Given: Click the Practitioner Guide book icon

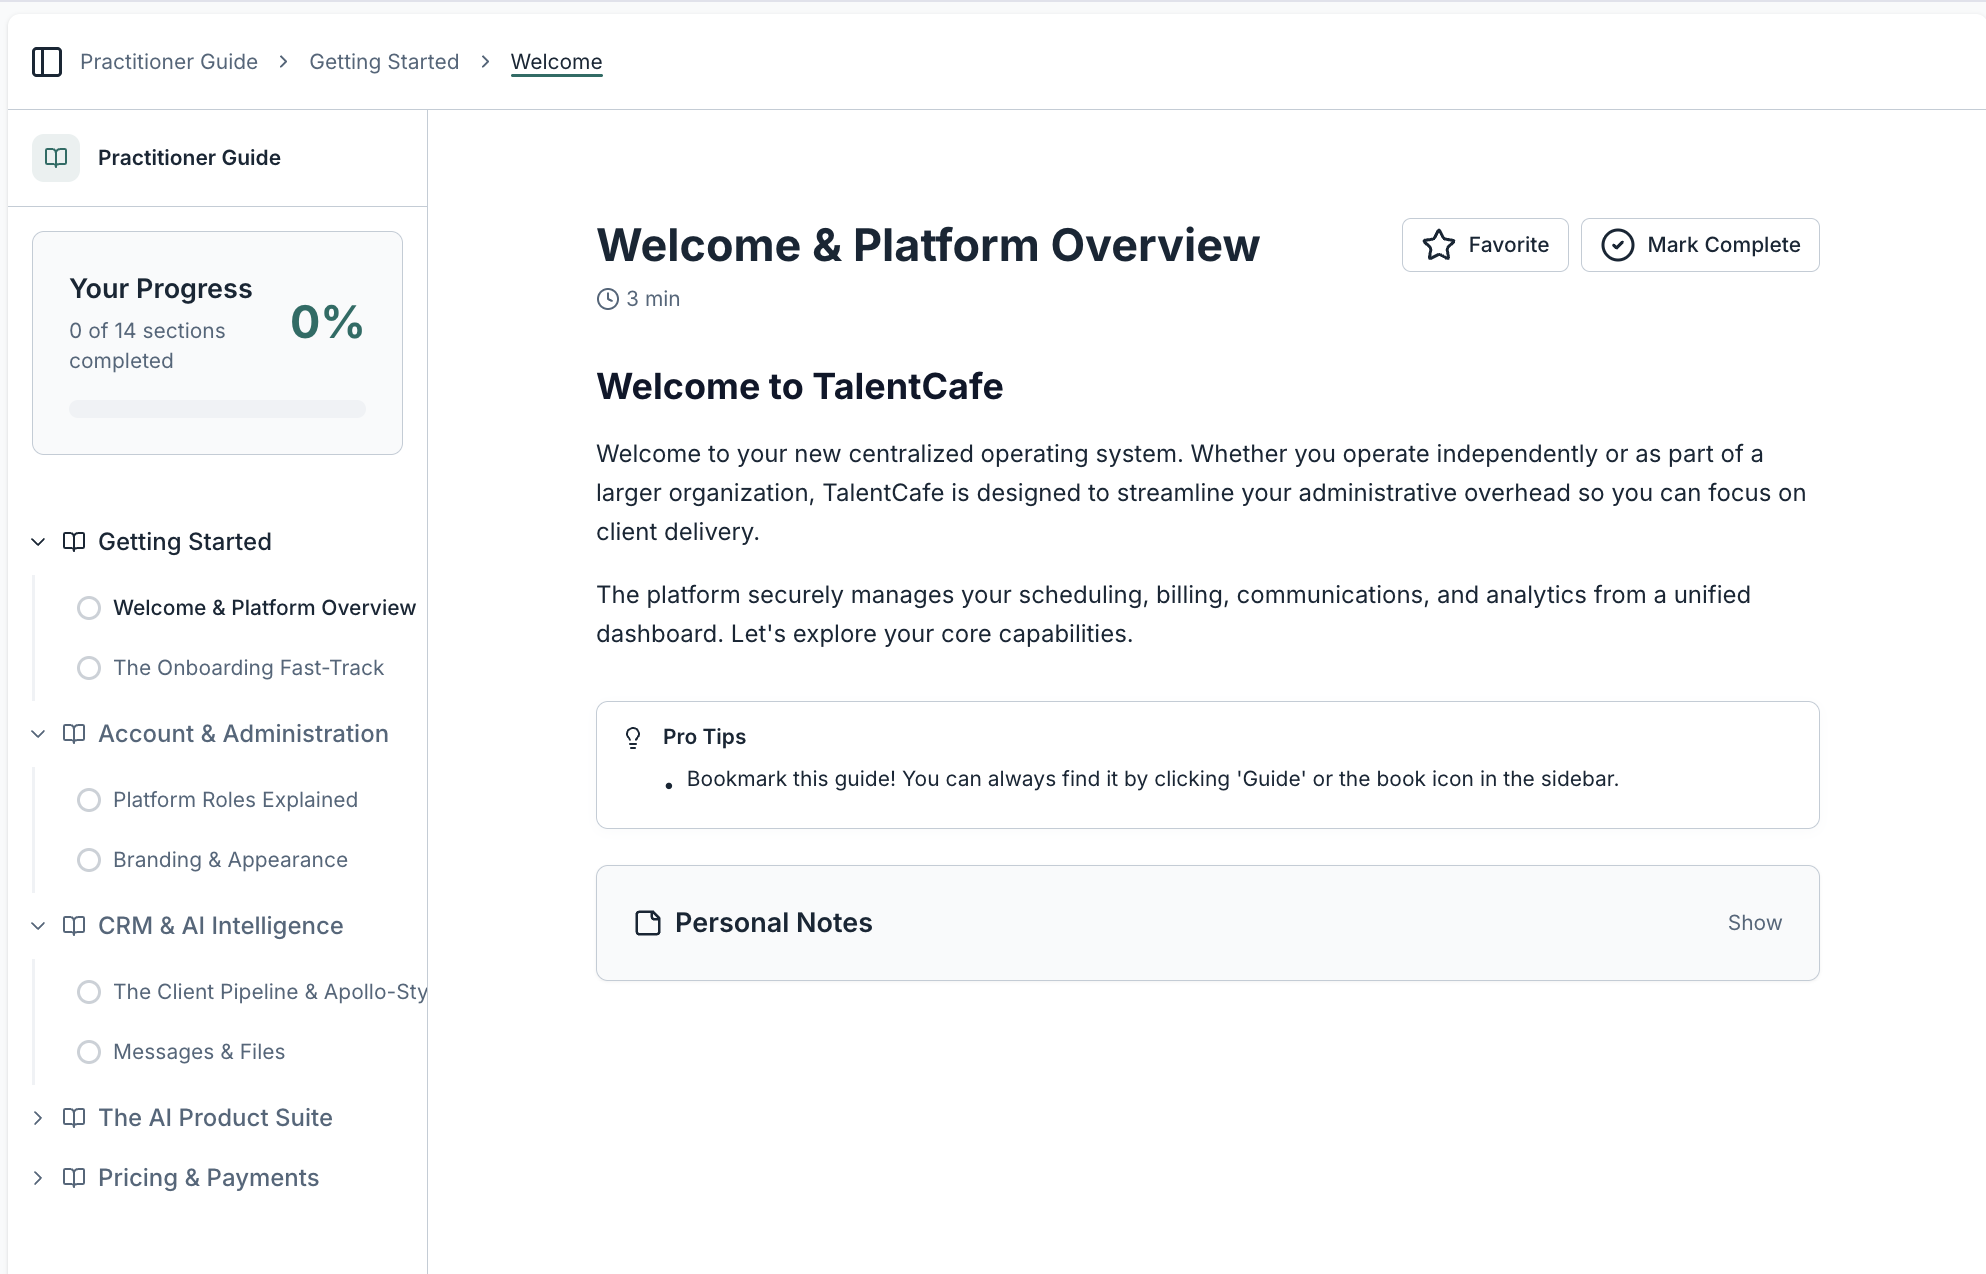Looking at the screenshot, I should click(x=56, y=158).
